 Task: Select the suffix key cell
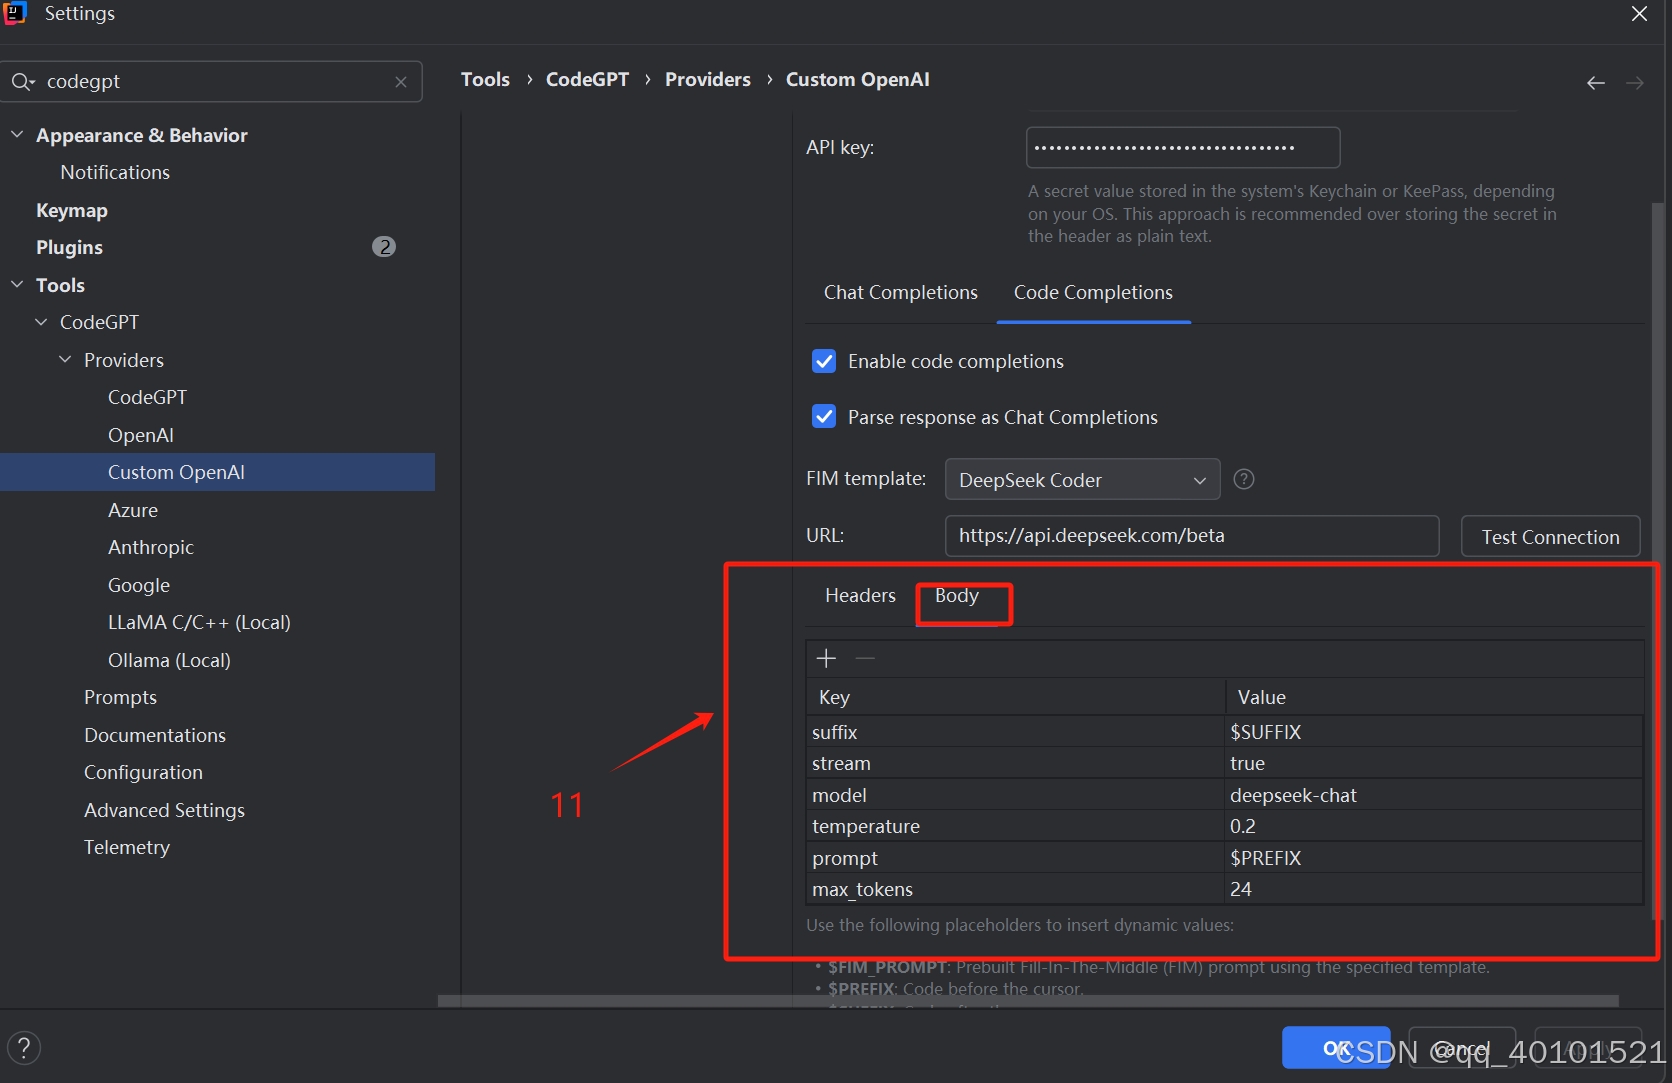[x=1015, y=732]
